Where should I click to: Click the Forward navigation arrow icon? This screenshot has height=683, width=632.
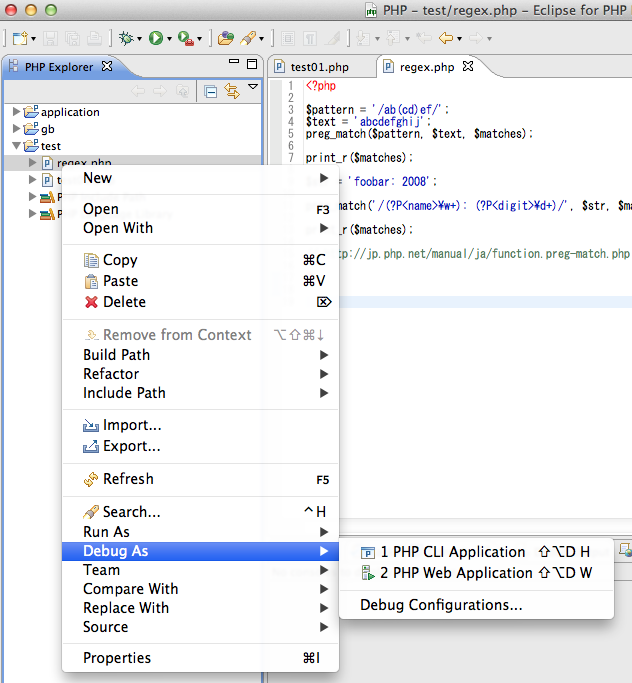click(476, 38)
